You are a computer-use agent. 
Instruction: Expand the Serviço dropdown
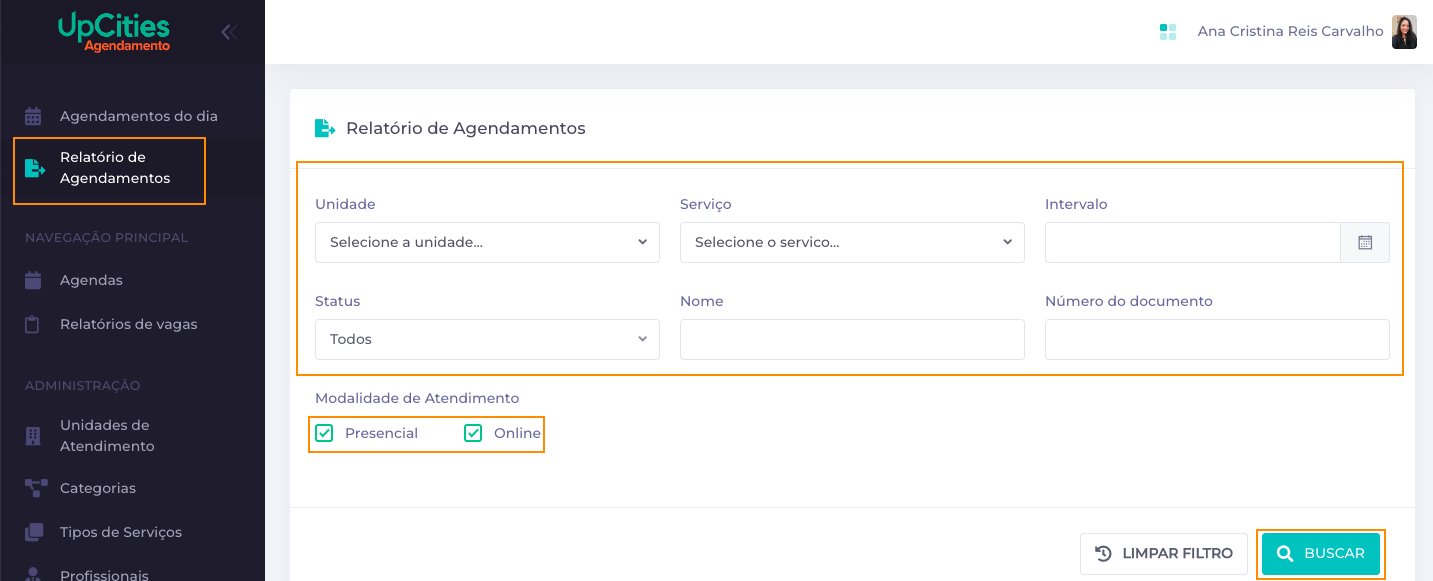852,242
